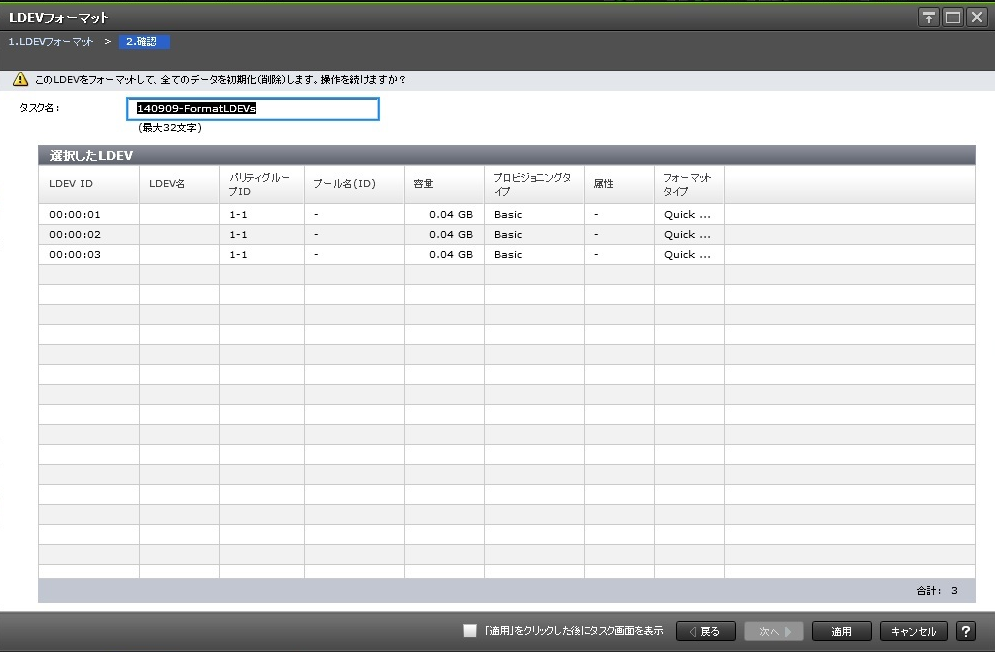This screenshot has height=652, width=995.
Task: Click the help question mark button
Action: pos(965,631)
